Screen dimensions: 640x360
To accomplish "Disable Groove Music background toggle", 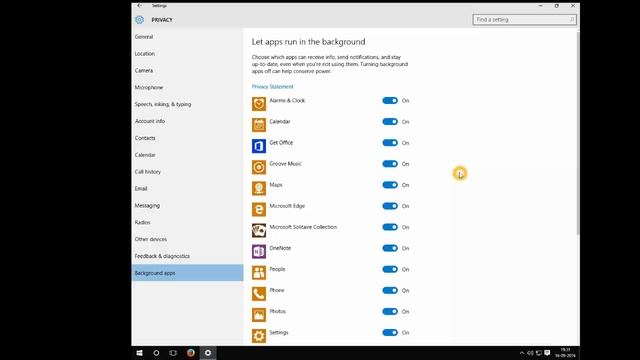I will click(x=390, y=164).
